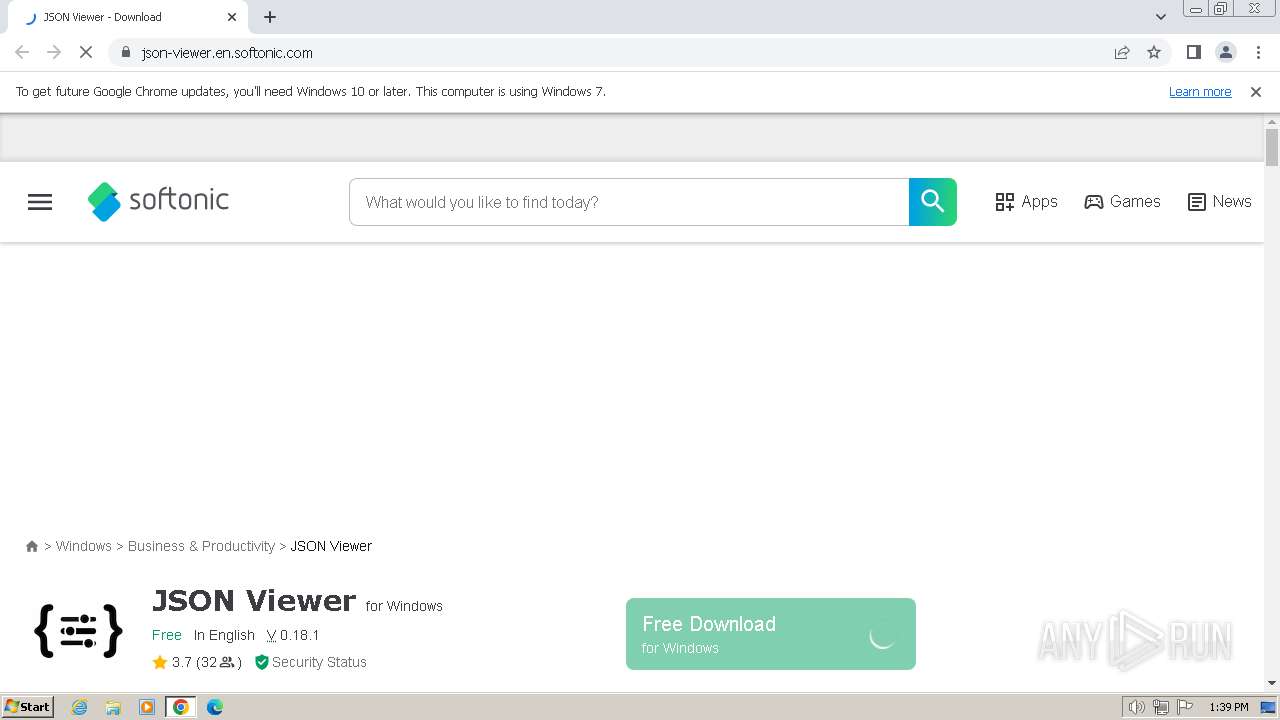Bookmark this page with the star icon
Screen dimensions: 1280x720
1154,52
